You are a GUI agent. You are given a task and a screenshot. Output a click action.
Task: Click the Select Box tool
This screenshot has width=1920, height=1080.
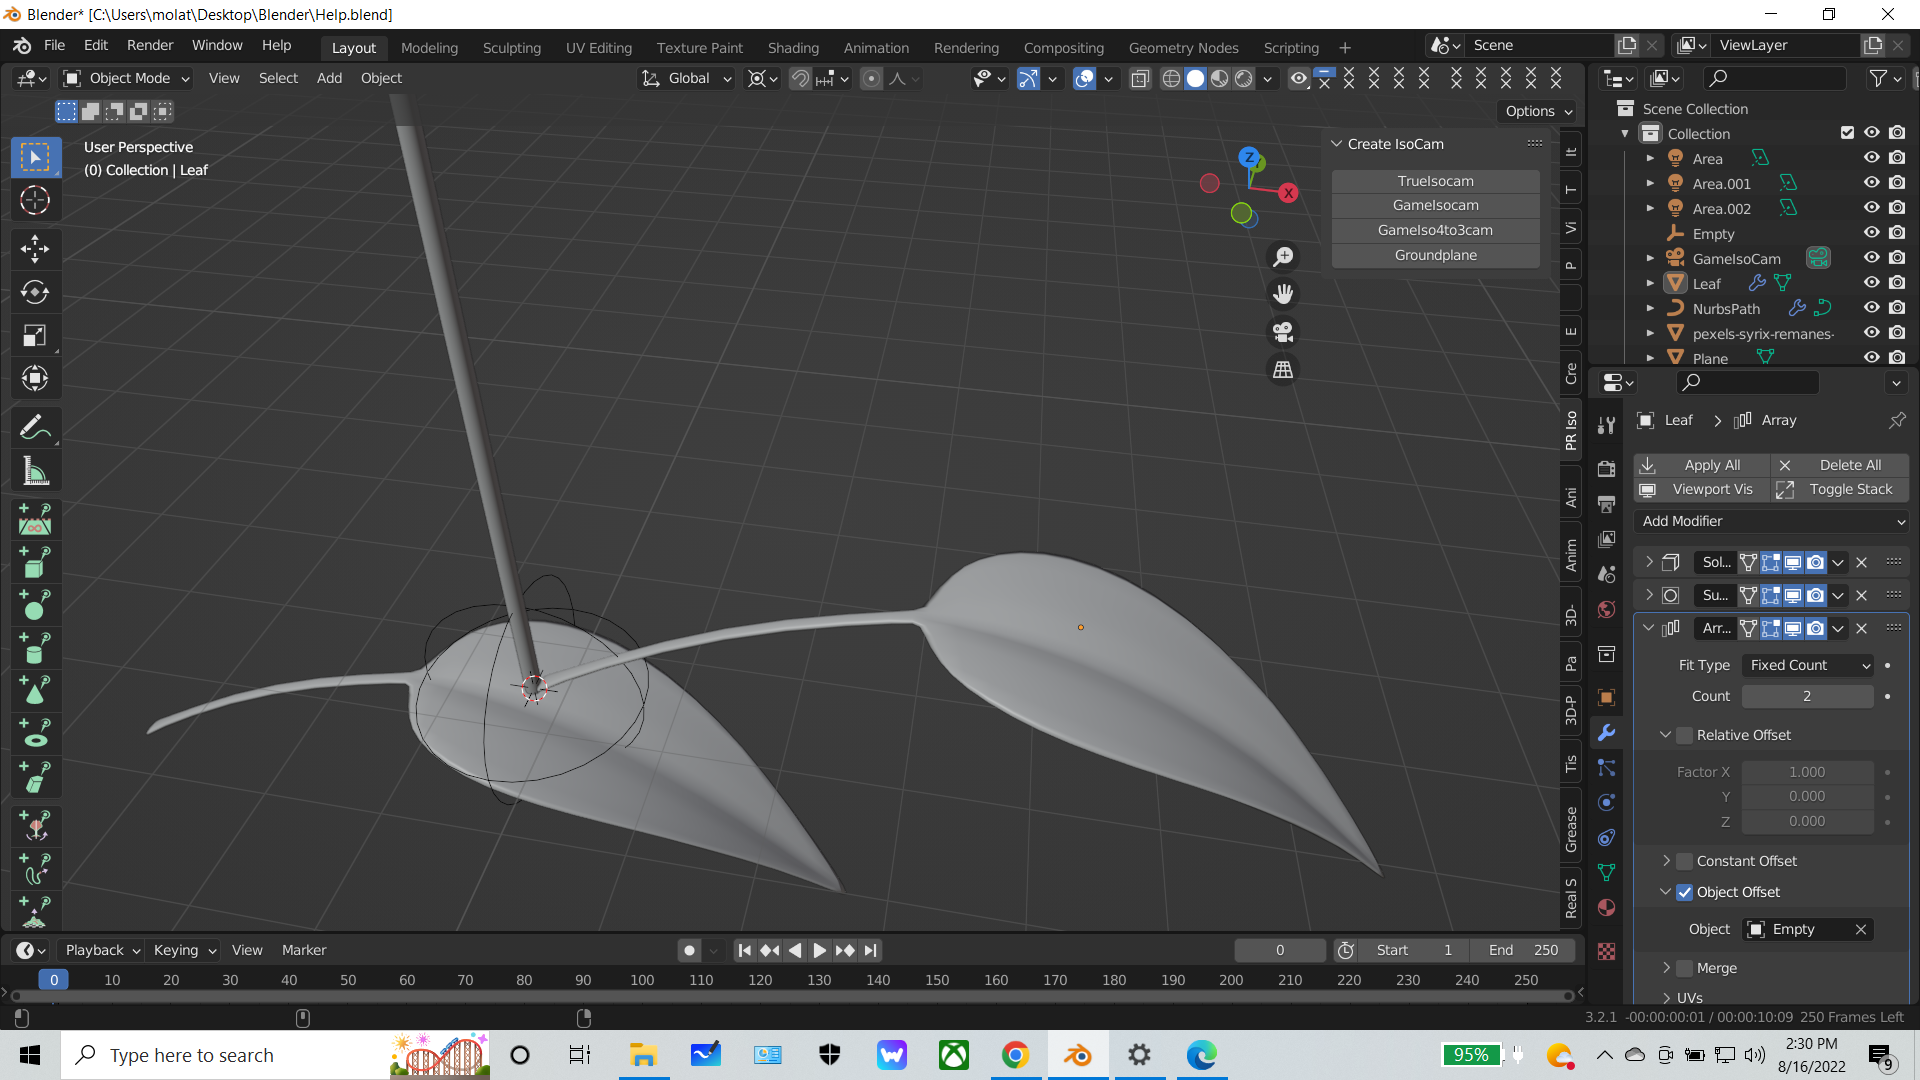pos(35,158)
